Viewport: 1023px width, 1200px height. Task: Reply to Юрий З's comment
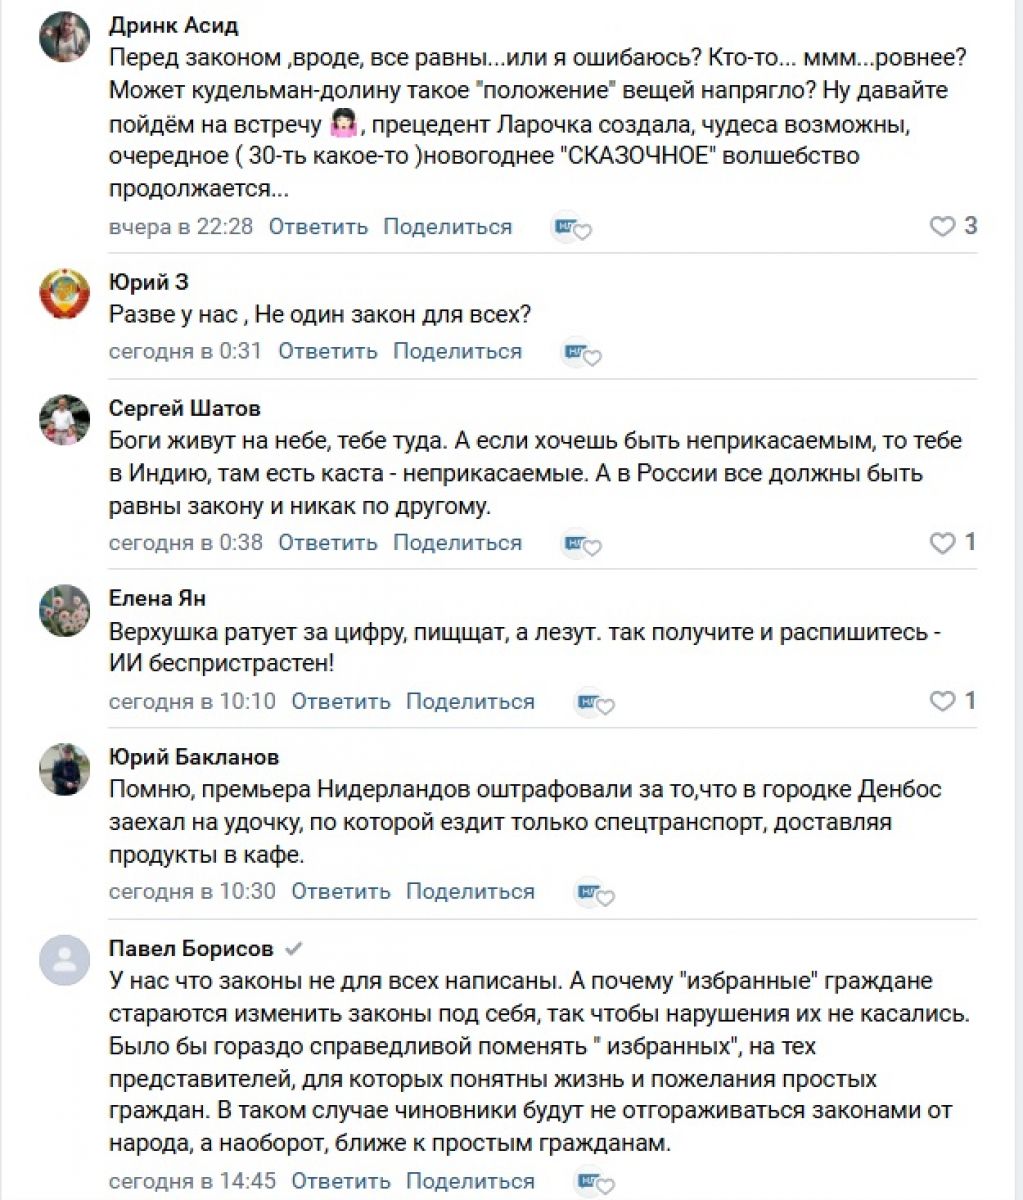pyautogui.click(x=327, y=351)
